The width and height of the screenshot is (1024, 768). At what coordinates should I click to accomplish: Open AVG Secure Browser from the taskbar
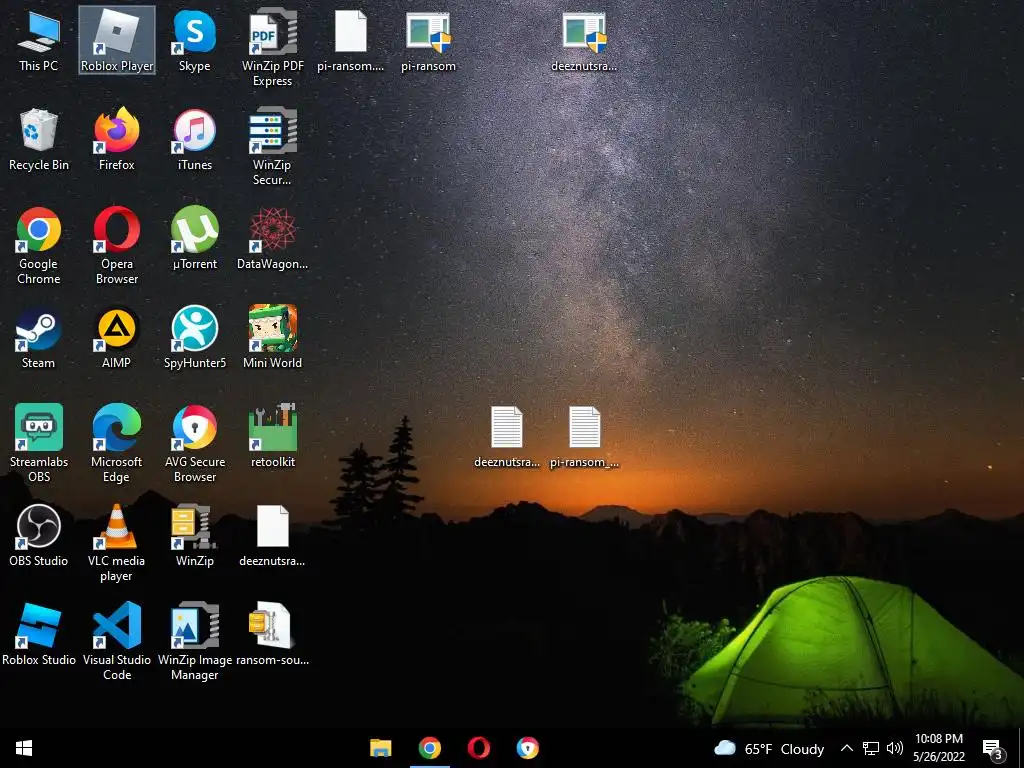528,748
